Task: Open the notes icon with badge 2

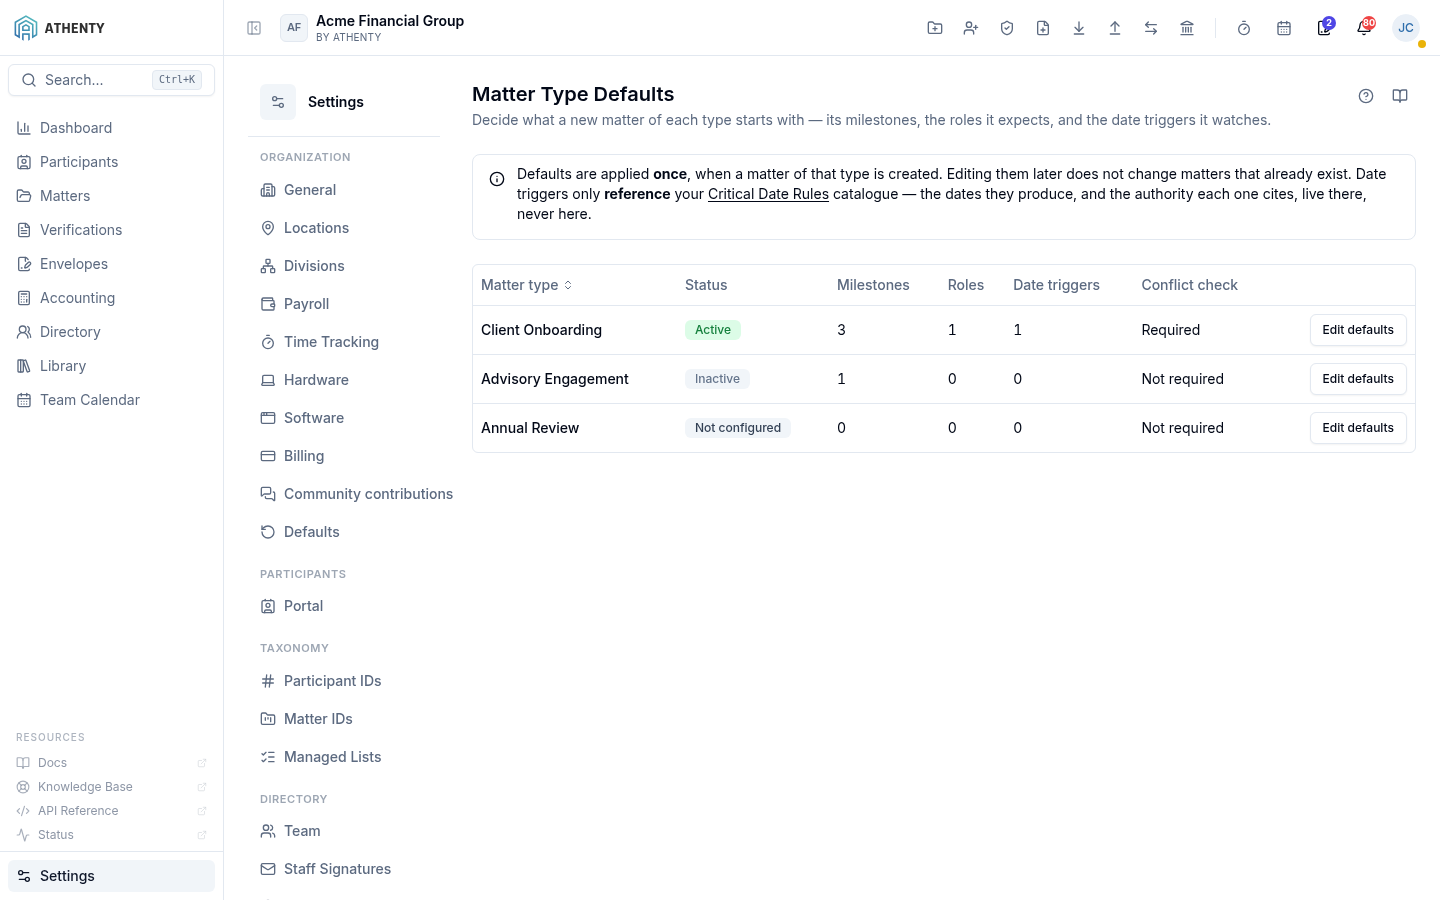Action: tap(1324, 28)
